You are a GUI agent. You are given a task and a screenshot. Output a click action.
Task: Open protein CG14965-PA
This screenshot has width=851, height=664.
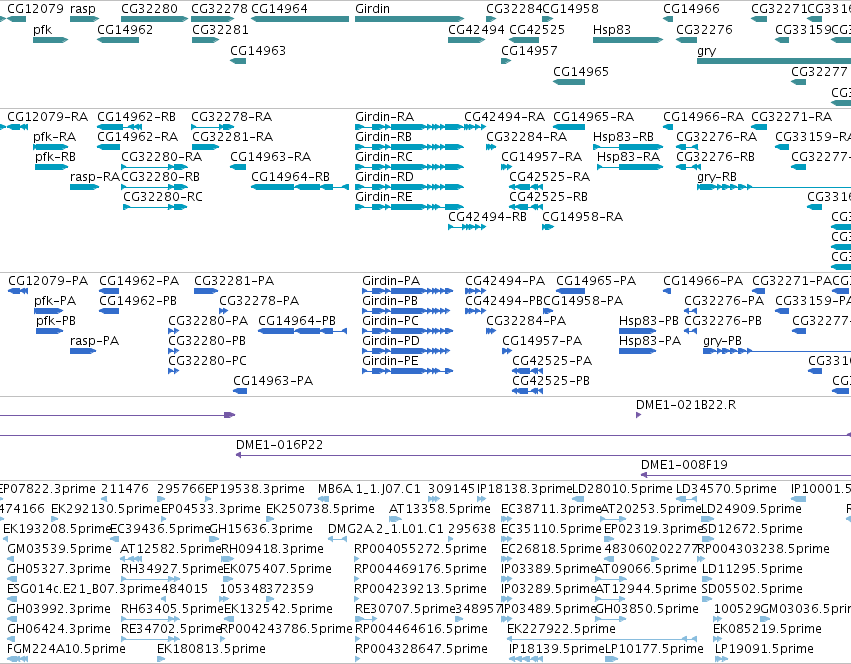click(596, 281)
